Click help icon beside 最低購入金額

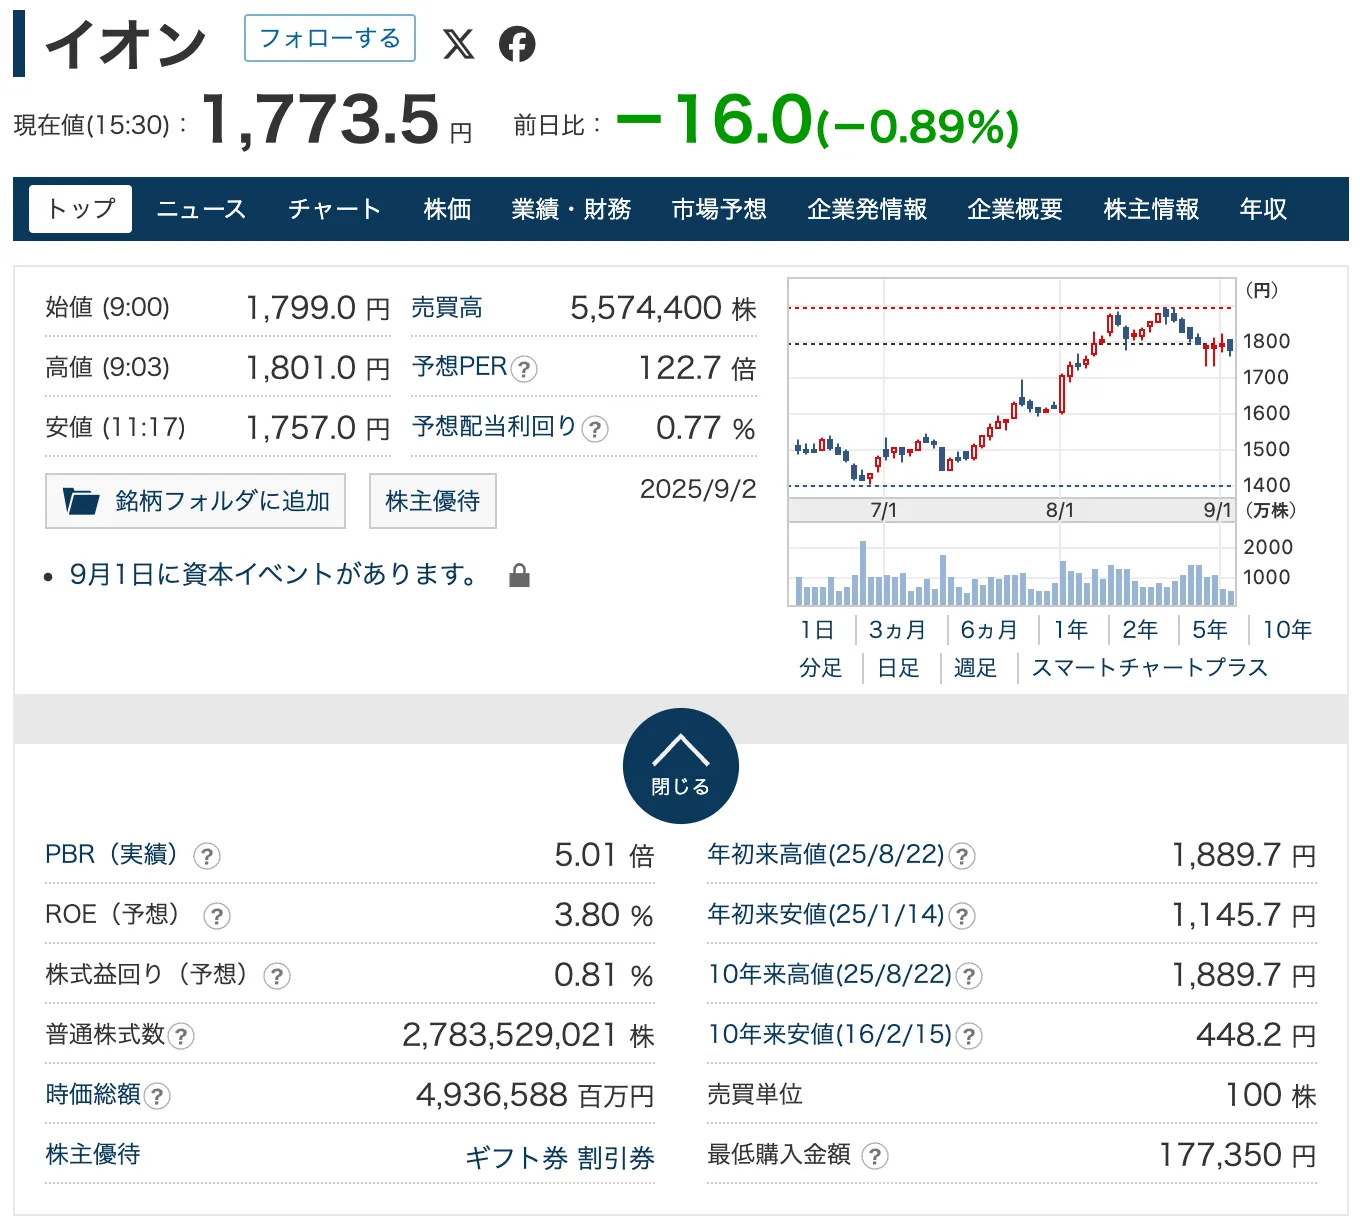[875, 1156]
